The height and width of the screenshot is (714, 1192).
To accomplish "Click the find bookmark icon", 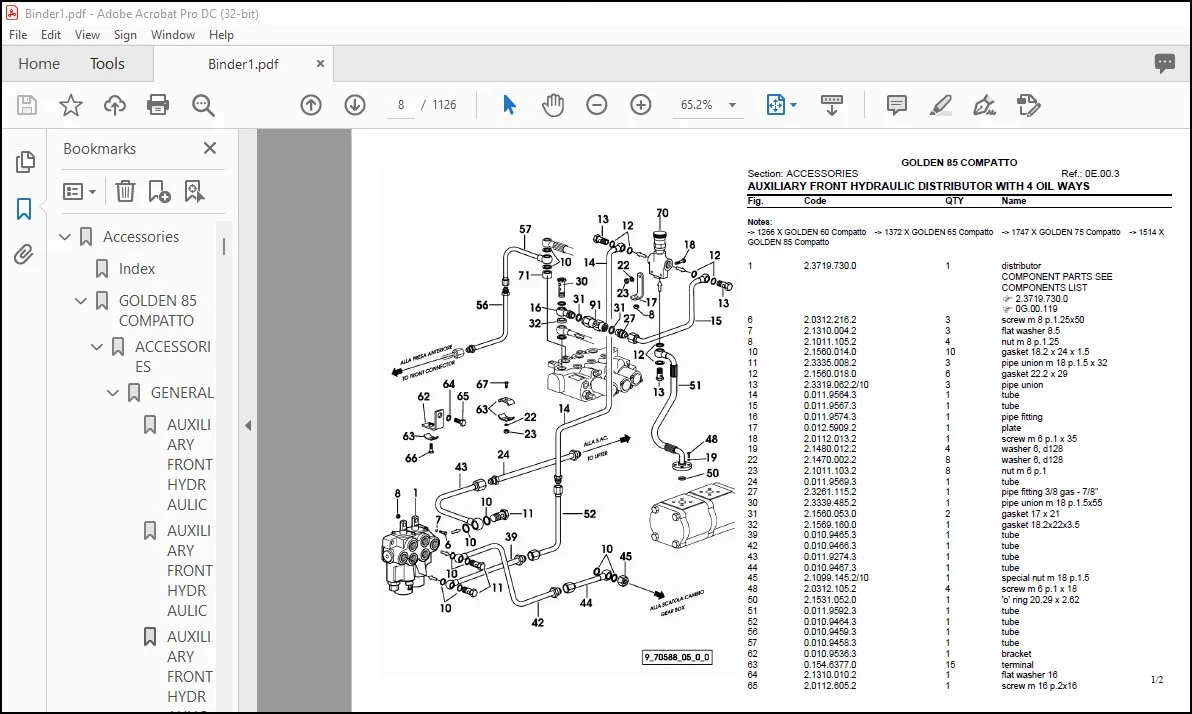I will [x=194, y=191].
